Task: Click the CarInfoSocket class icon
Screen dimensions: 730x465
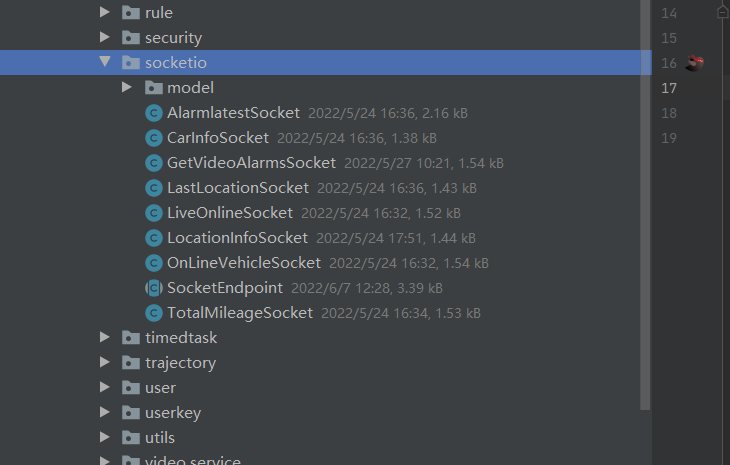Action: (154, 138)
